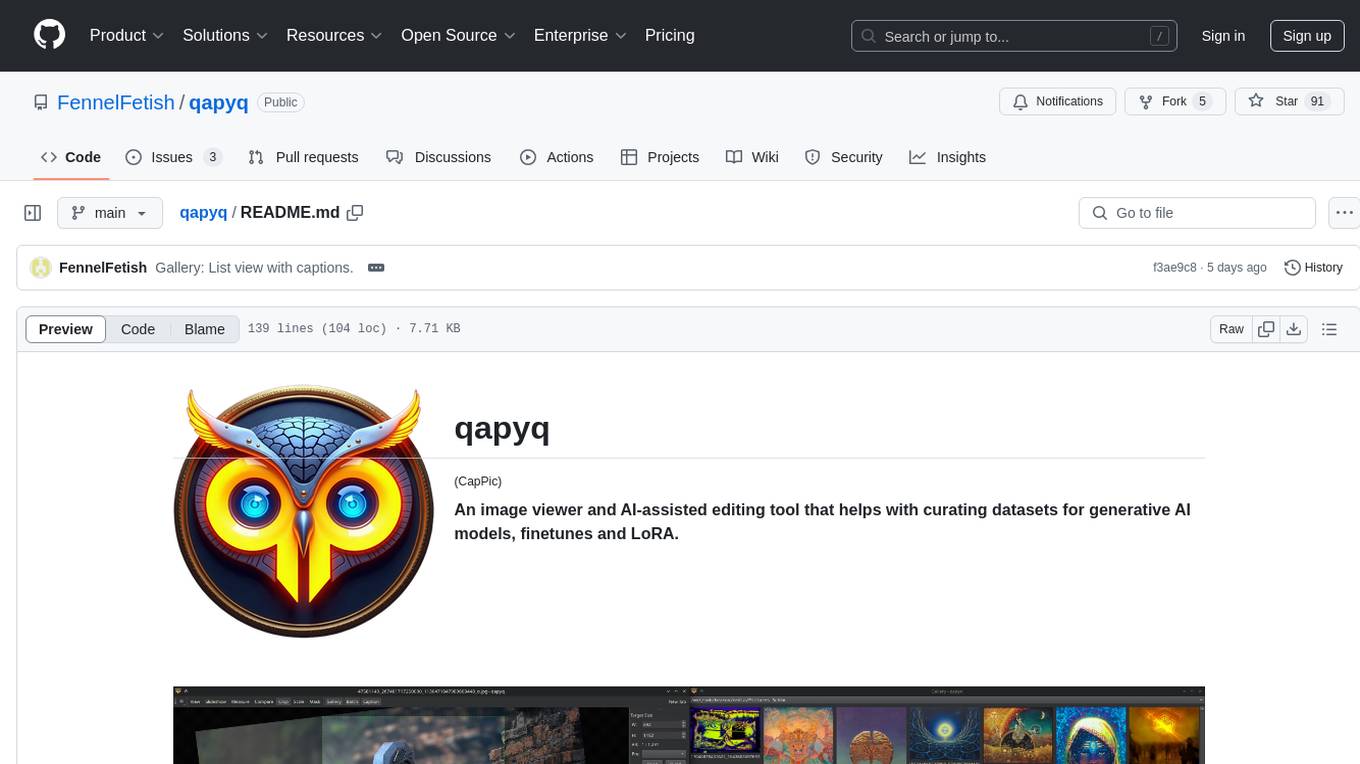The width and height of the screenshot is (1360, 764).
Task: Select the Preview view
Action: (x=66, y=329)
